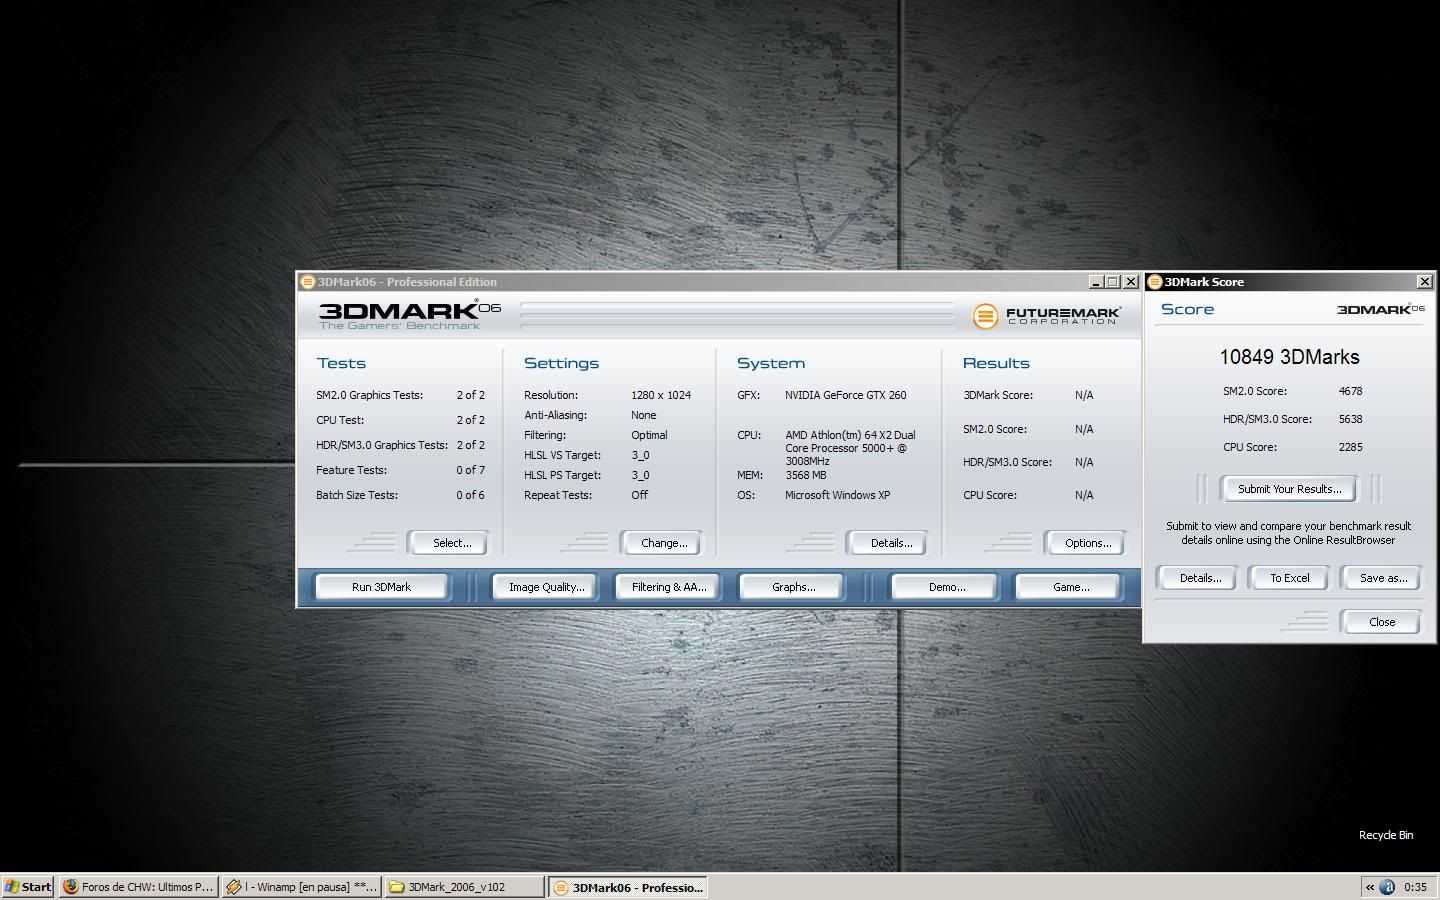
Task: Click the system clock showing 0:35
Action: 1415,887
